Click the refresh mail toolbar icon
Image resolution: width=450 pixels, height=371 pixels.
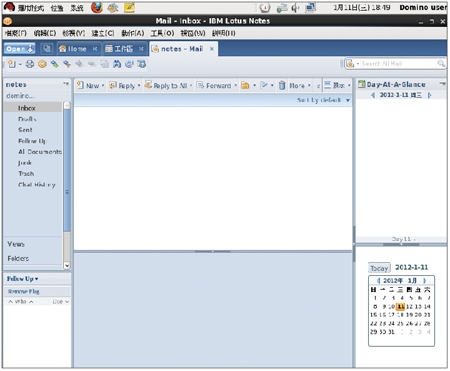[x=129, y=64]
